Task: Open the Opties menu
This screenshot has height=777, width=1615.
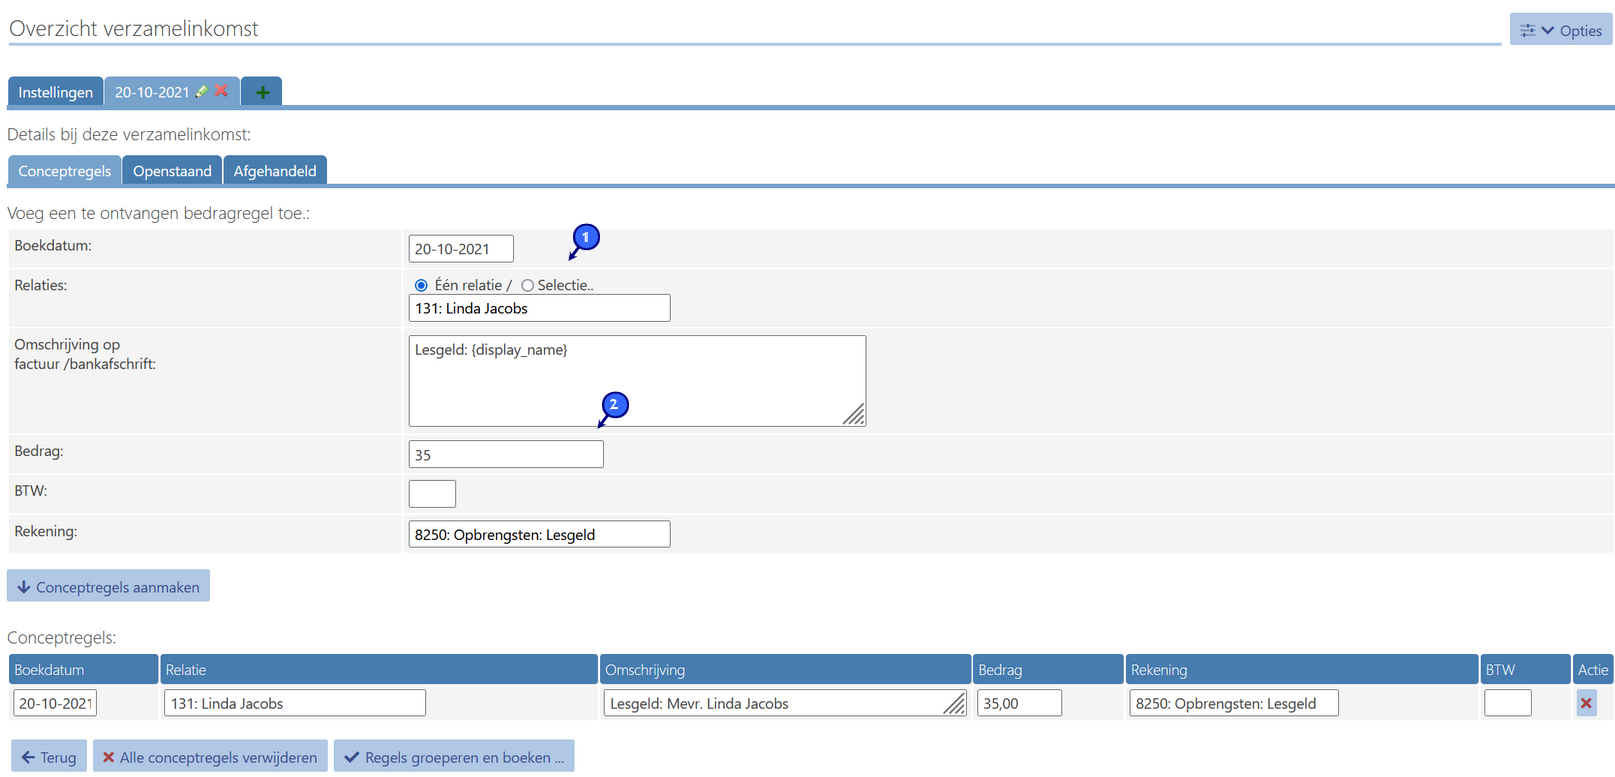Action: (1561, 30)
